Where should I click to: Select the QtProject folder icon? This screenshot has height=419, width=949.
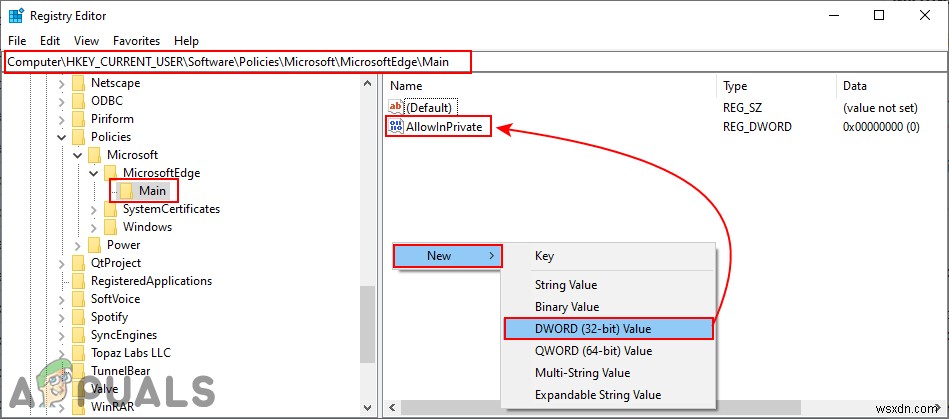[x=79, y=263]
